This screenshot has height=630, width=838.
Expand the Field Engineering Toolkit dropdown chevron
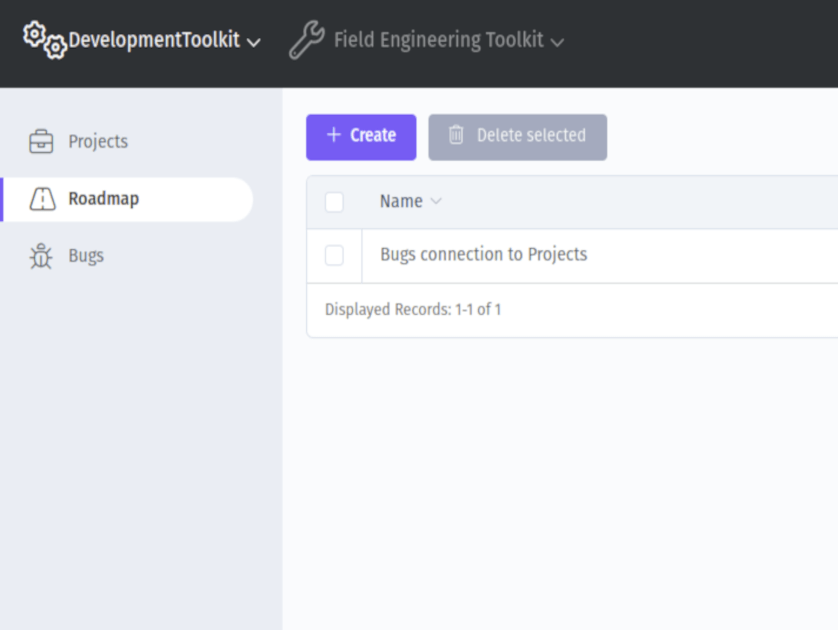click(x=557, y=42)
